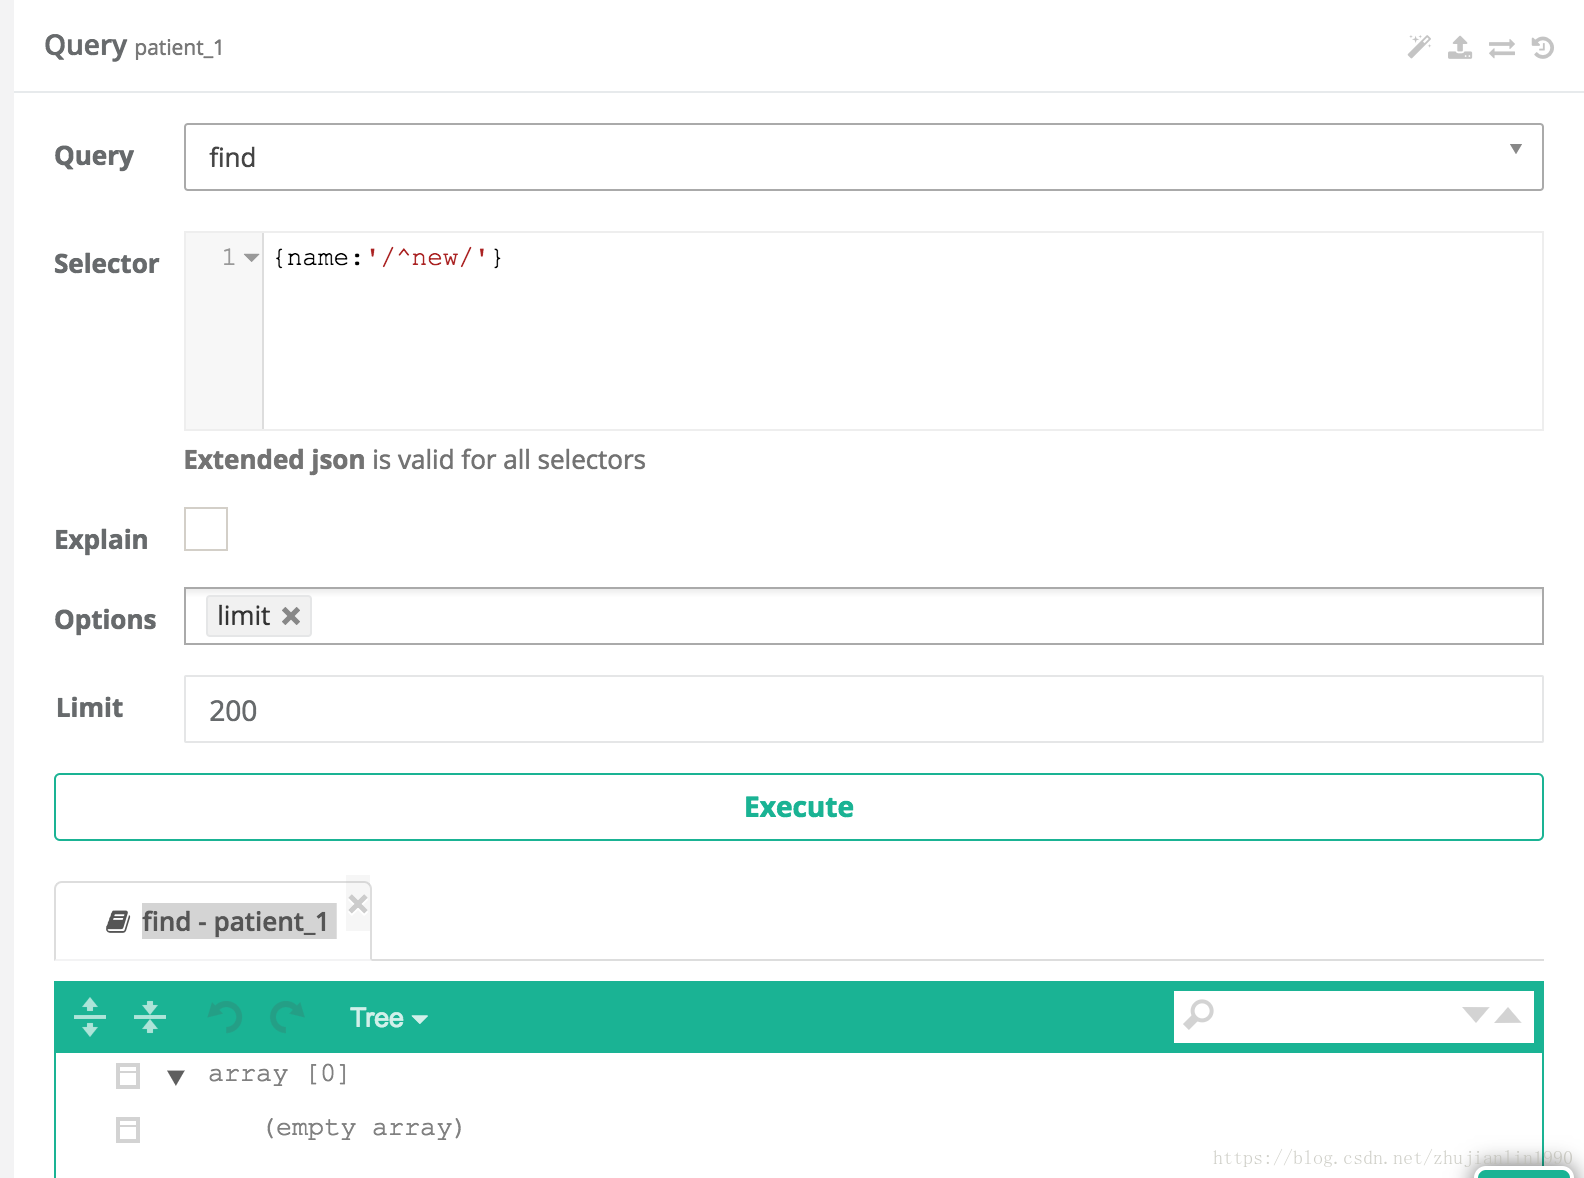Click the Limit field containing 200
Image resolution: width=1584 pixels, height=1178 pixels.
[863, 709]
